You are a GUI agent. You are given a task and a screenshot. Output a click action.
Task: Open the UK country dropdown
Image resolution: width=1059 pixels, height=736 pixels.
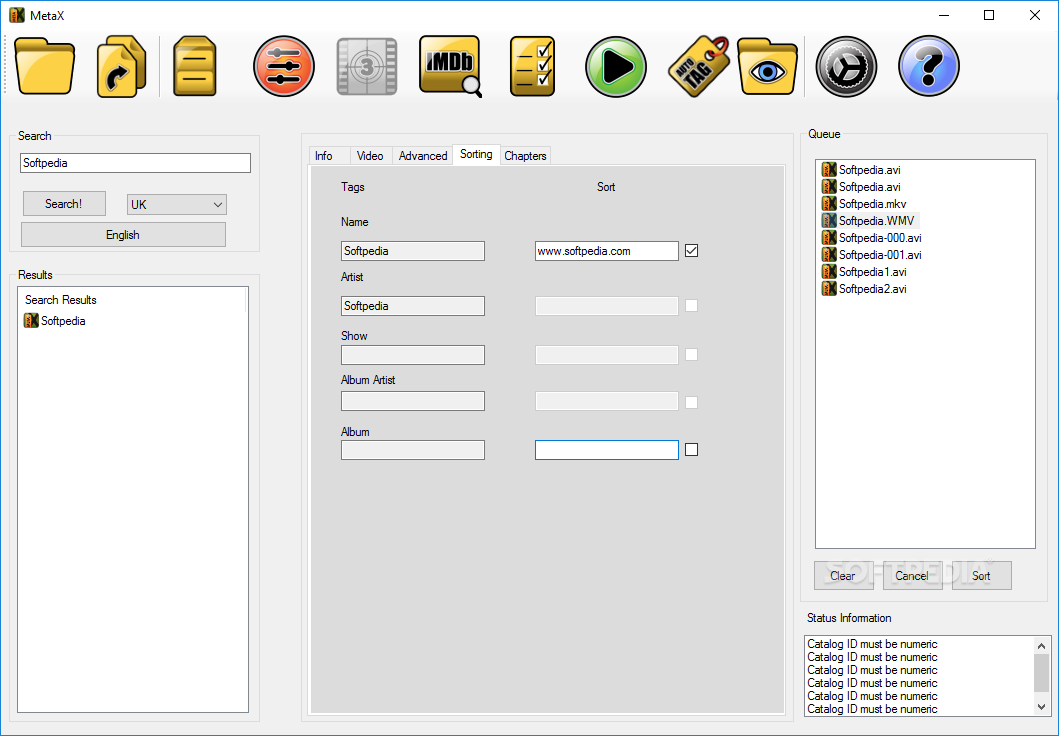click(177, 205)
